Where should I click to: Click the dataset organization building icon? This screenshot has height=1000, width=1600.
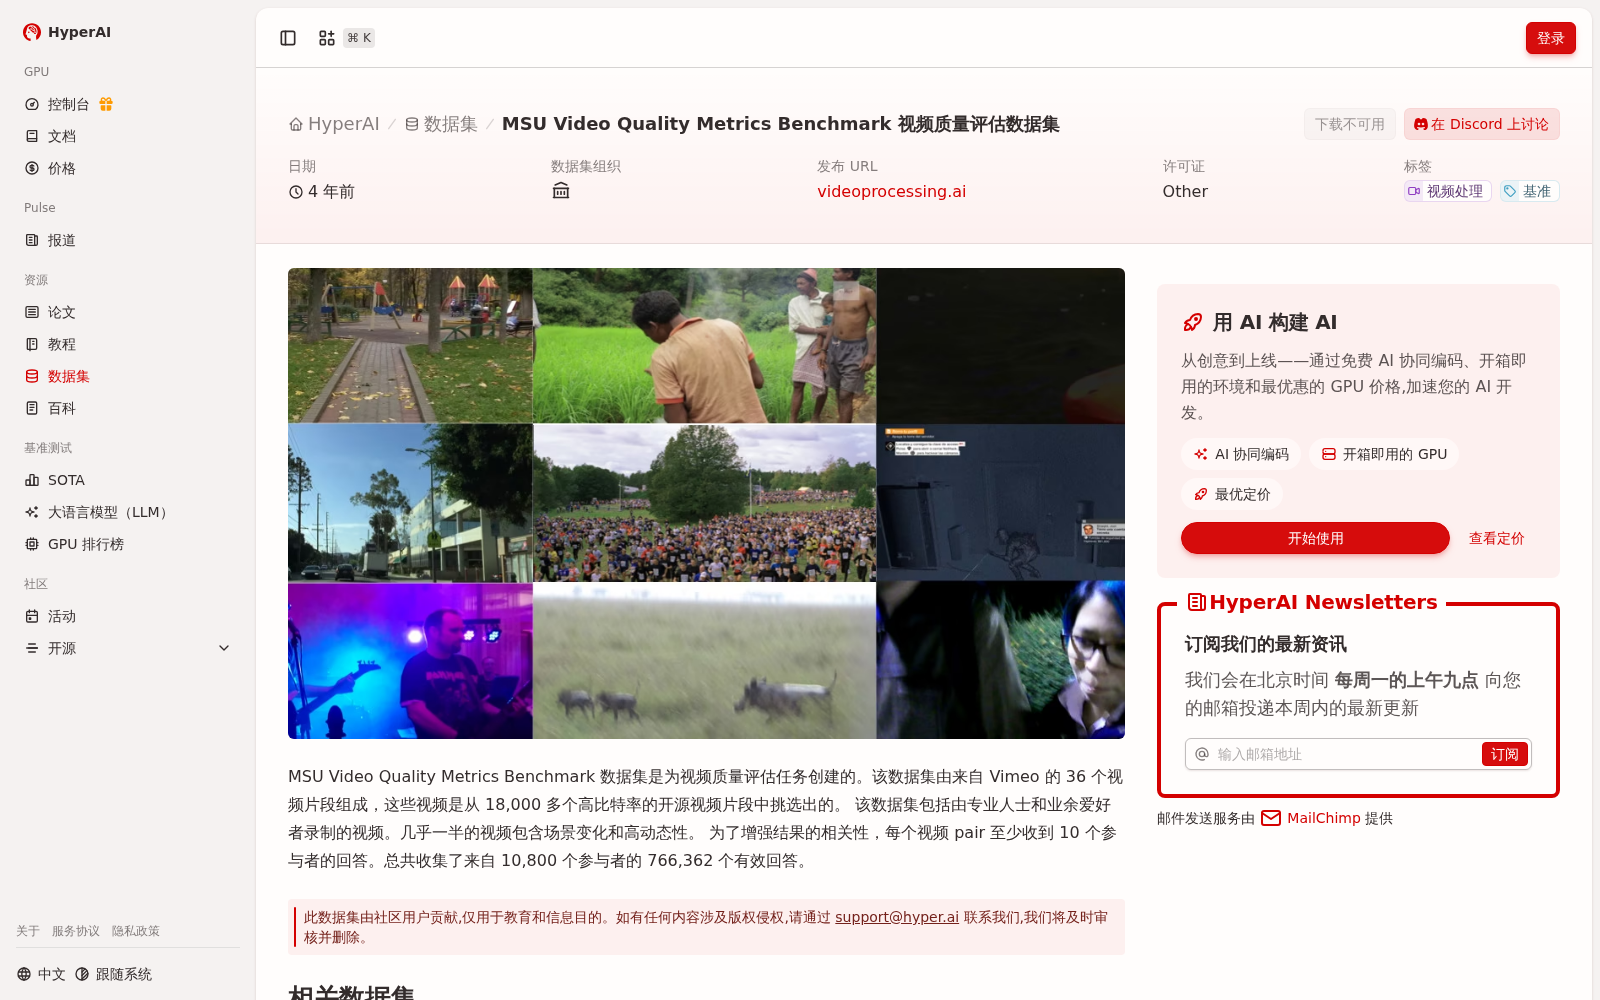(561, 191)
